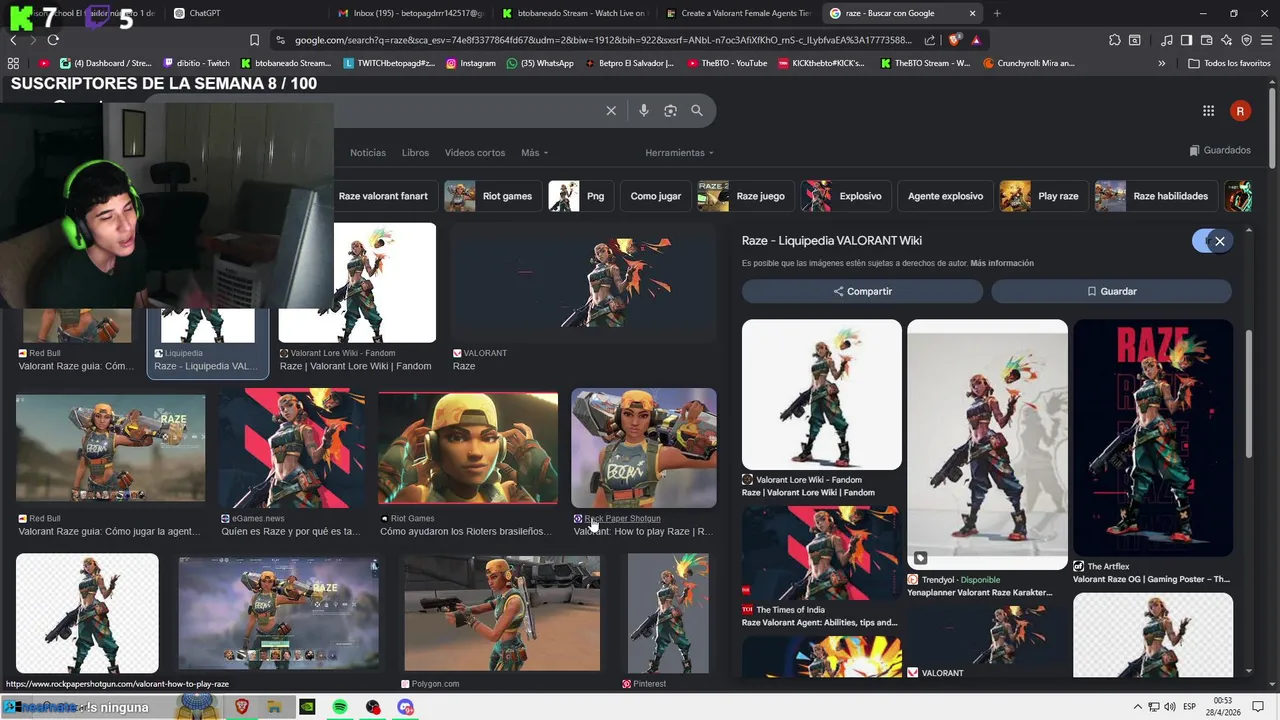Open the Instagram bookmark
Viewport: 1280px width, 720px height.
[470, 63]
